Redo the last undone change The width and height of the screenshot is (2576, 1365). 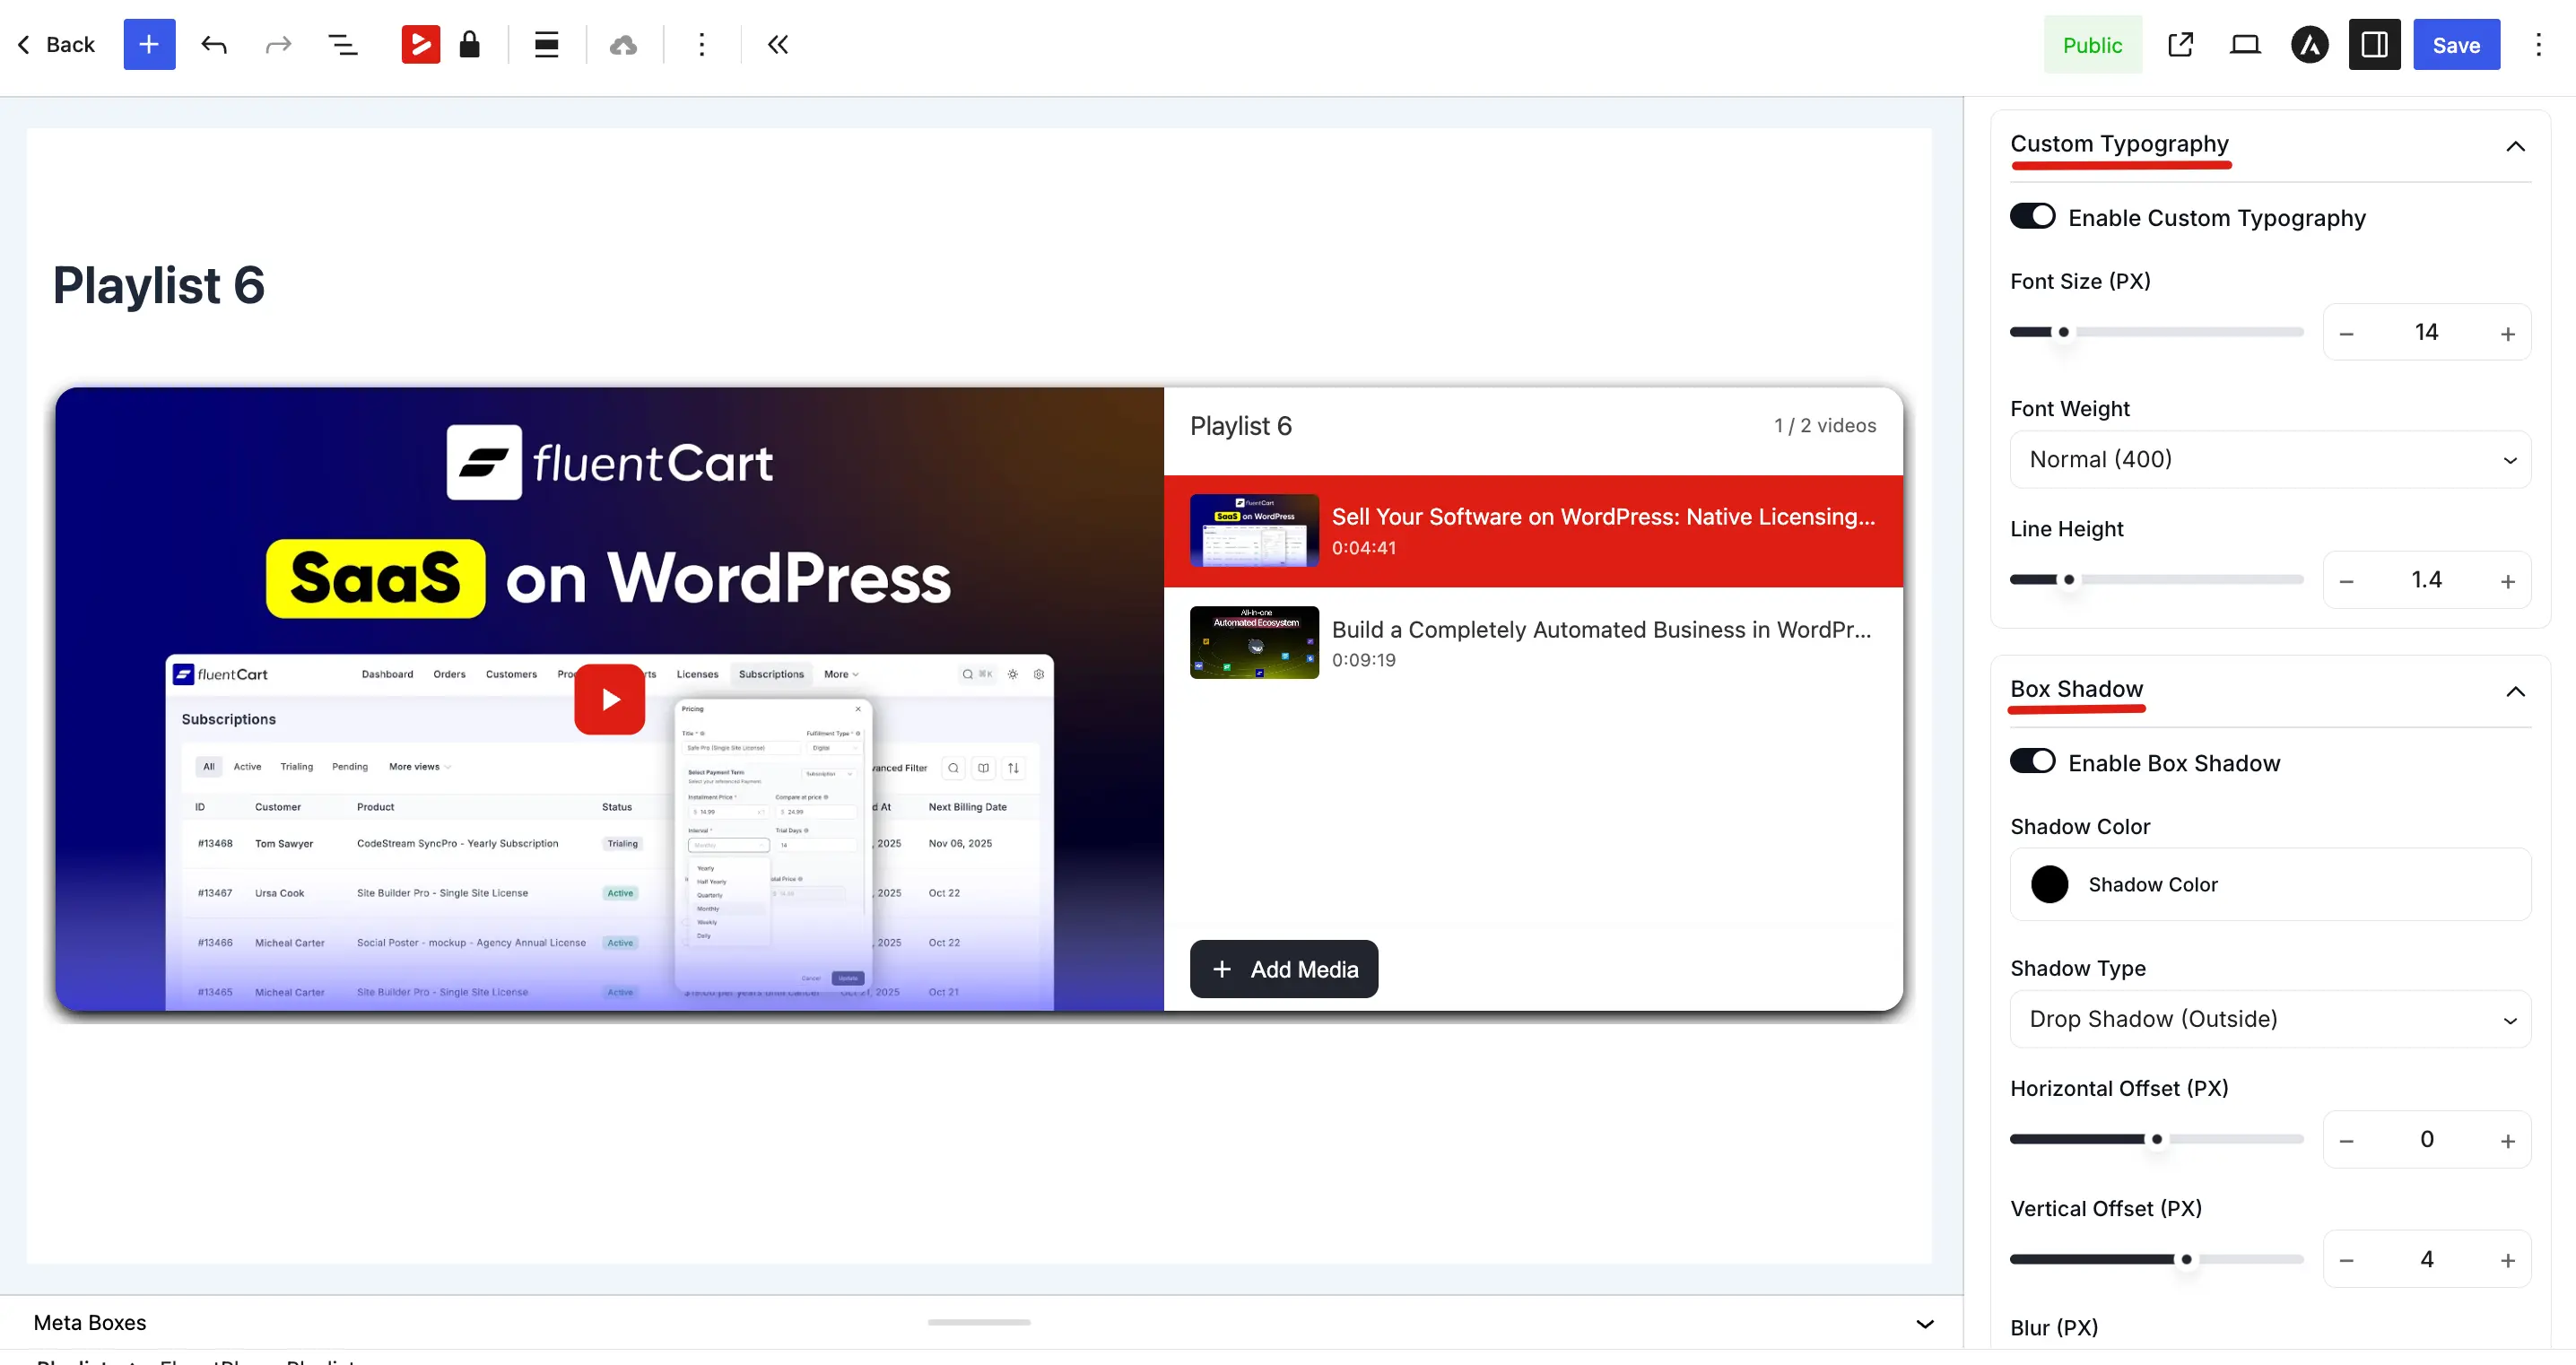click(278, 45)
